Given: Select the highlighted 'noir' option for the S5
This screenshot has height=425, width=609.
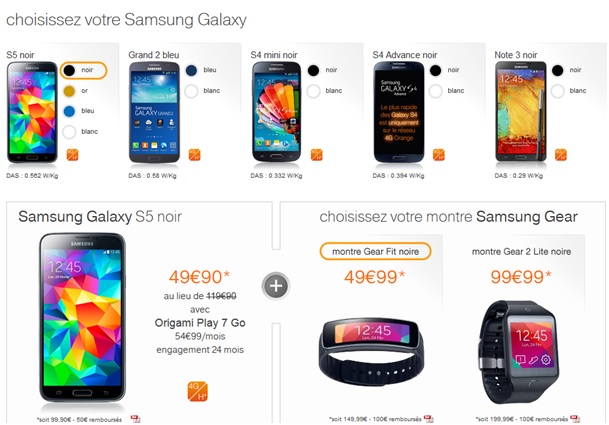Looking at the screenshot, I should point(84,70).
